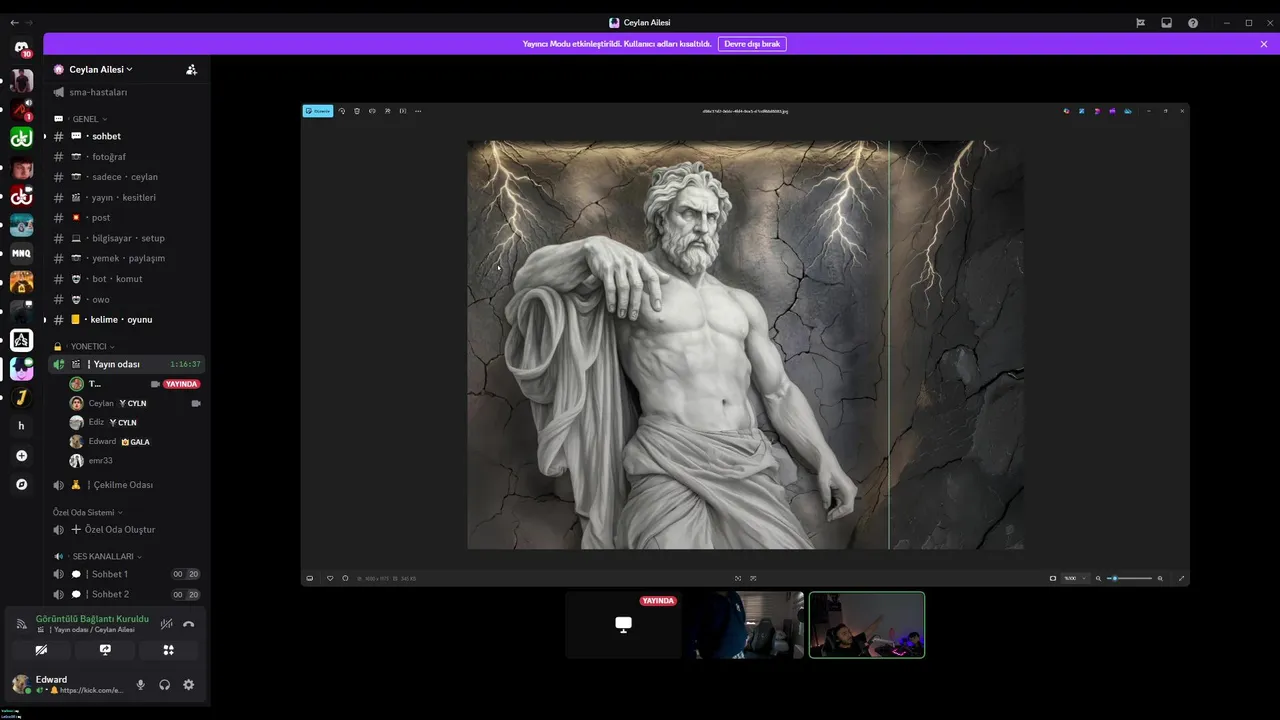Click the delete trash icon in photo viewer

(357, 111)
